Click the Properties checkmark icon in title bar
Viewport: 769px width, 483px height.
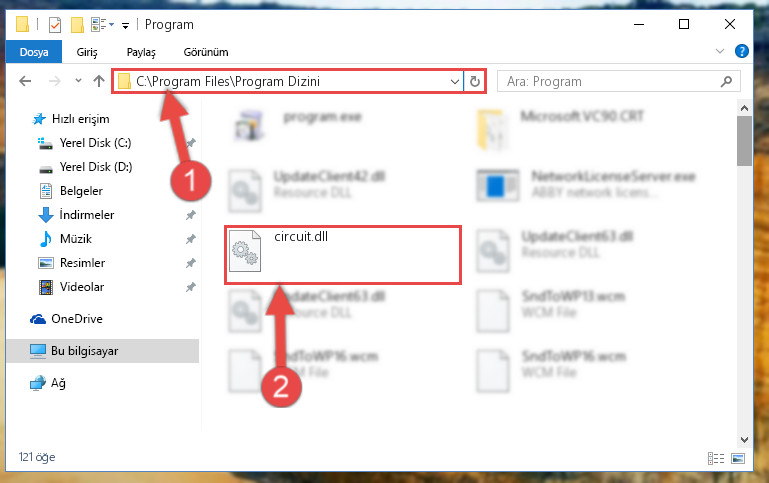[x=55, y=25]
